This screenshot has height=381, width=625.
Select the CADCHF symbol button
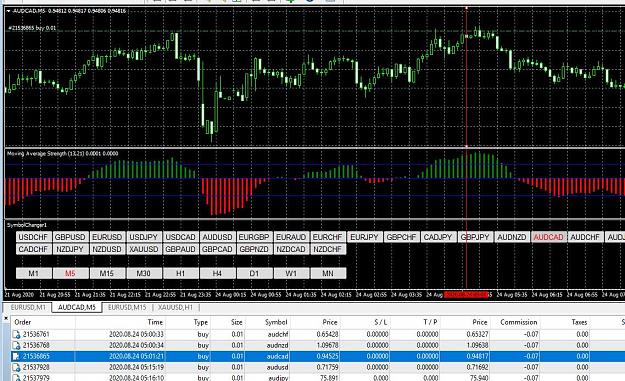[x=33, y=249]
